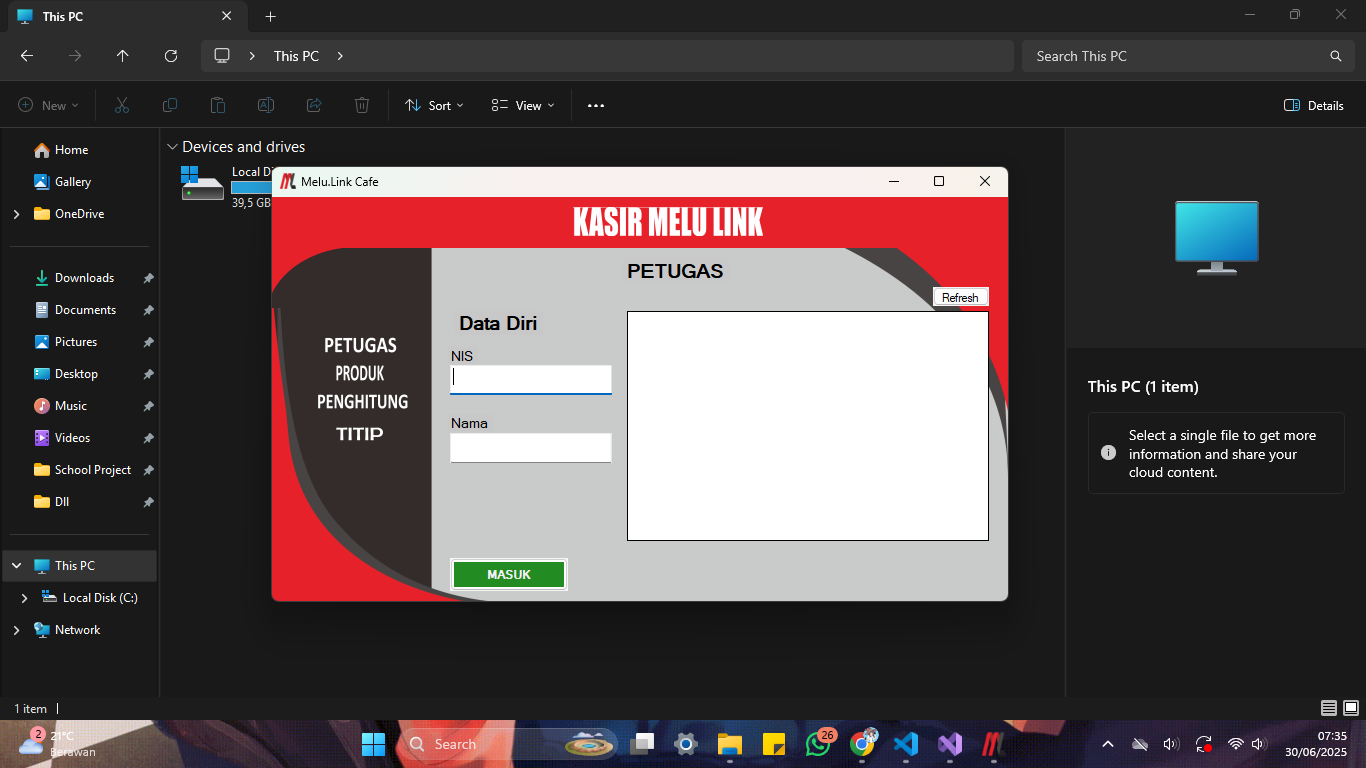Click the MASUK green button
This screenshot has width=1366, height=768.
[x=509, y=575]
